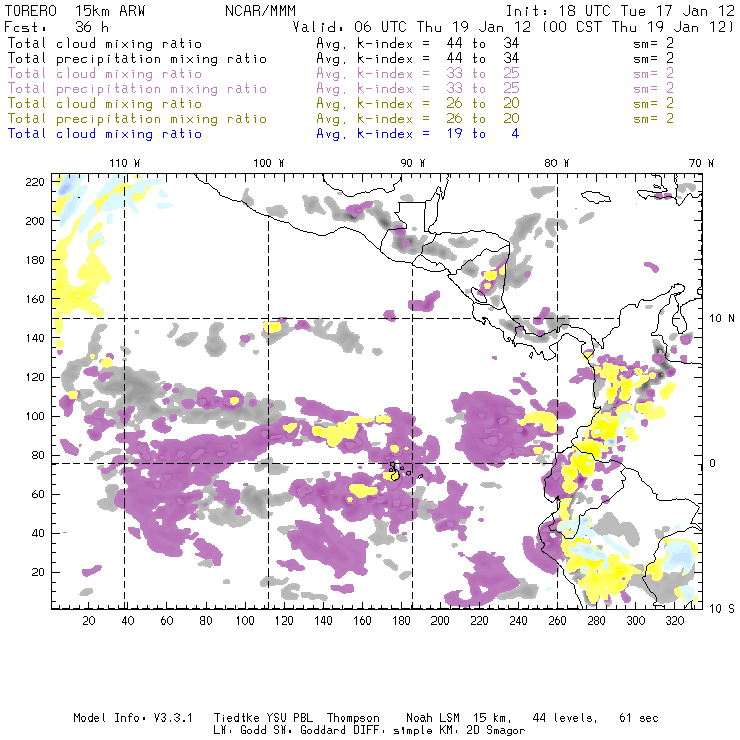Click the blue 'Total cloud mixing ratio' legend line

click(105, 134)
